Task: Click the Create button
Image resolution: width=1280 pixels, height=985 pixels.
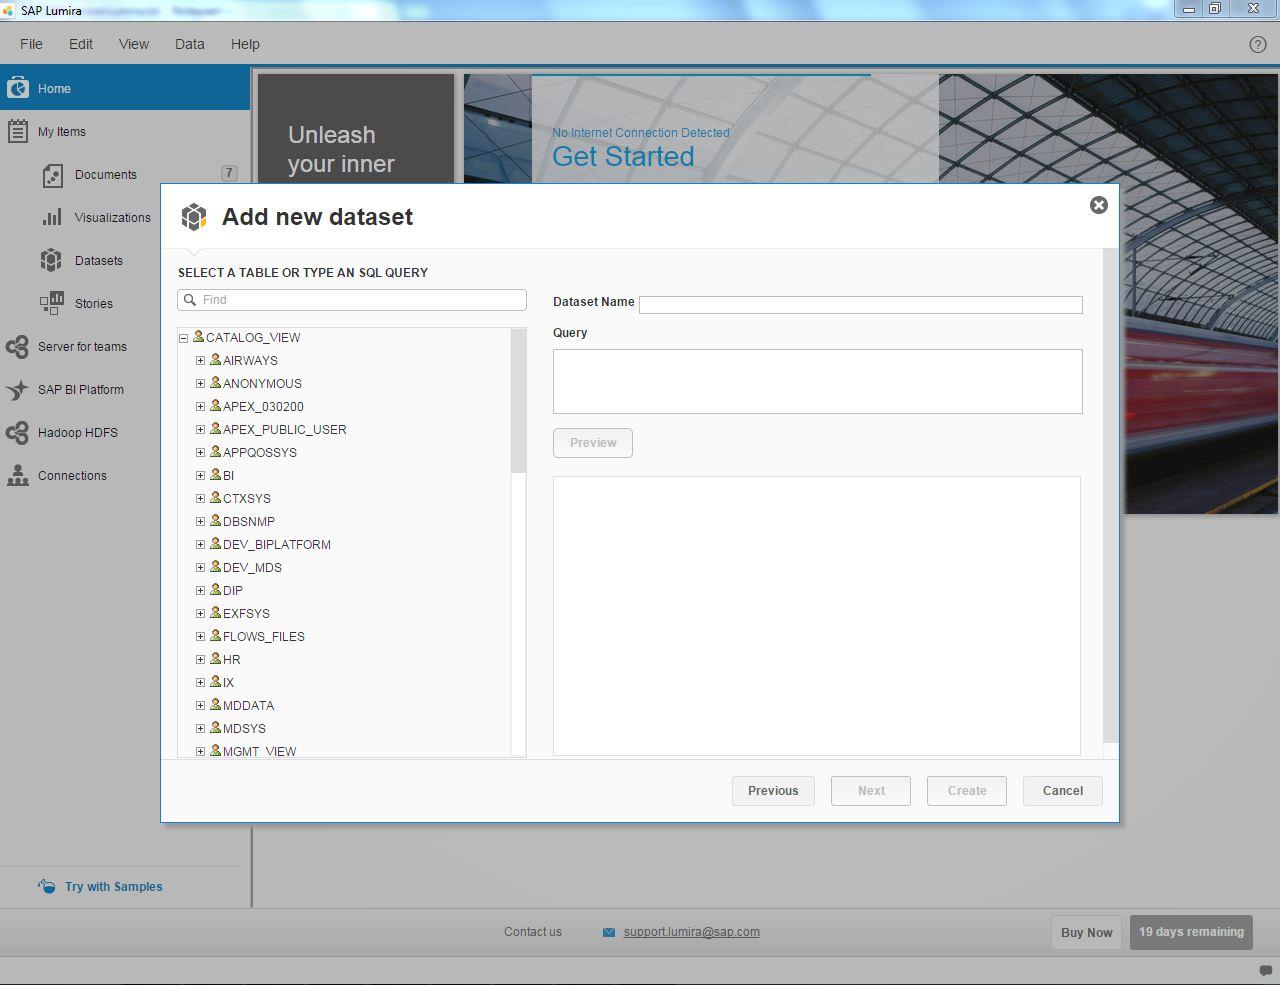Action: pos(967,791)
